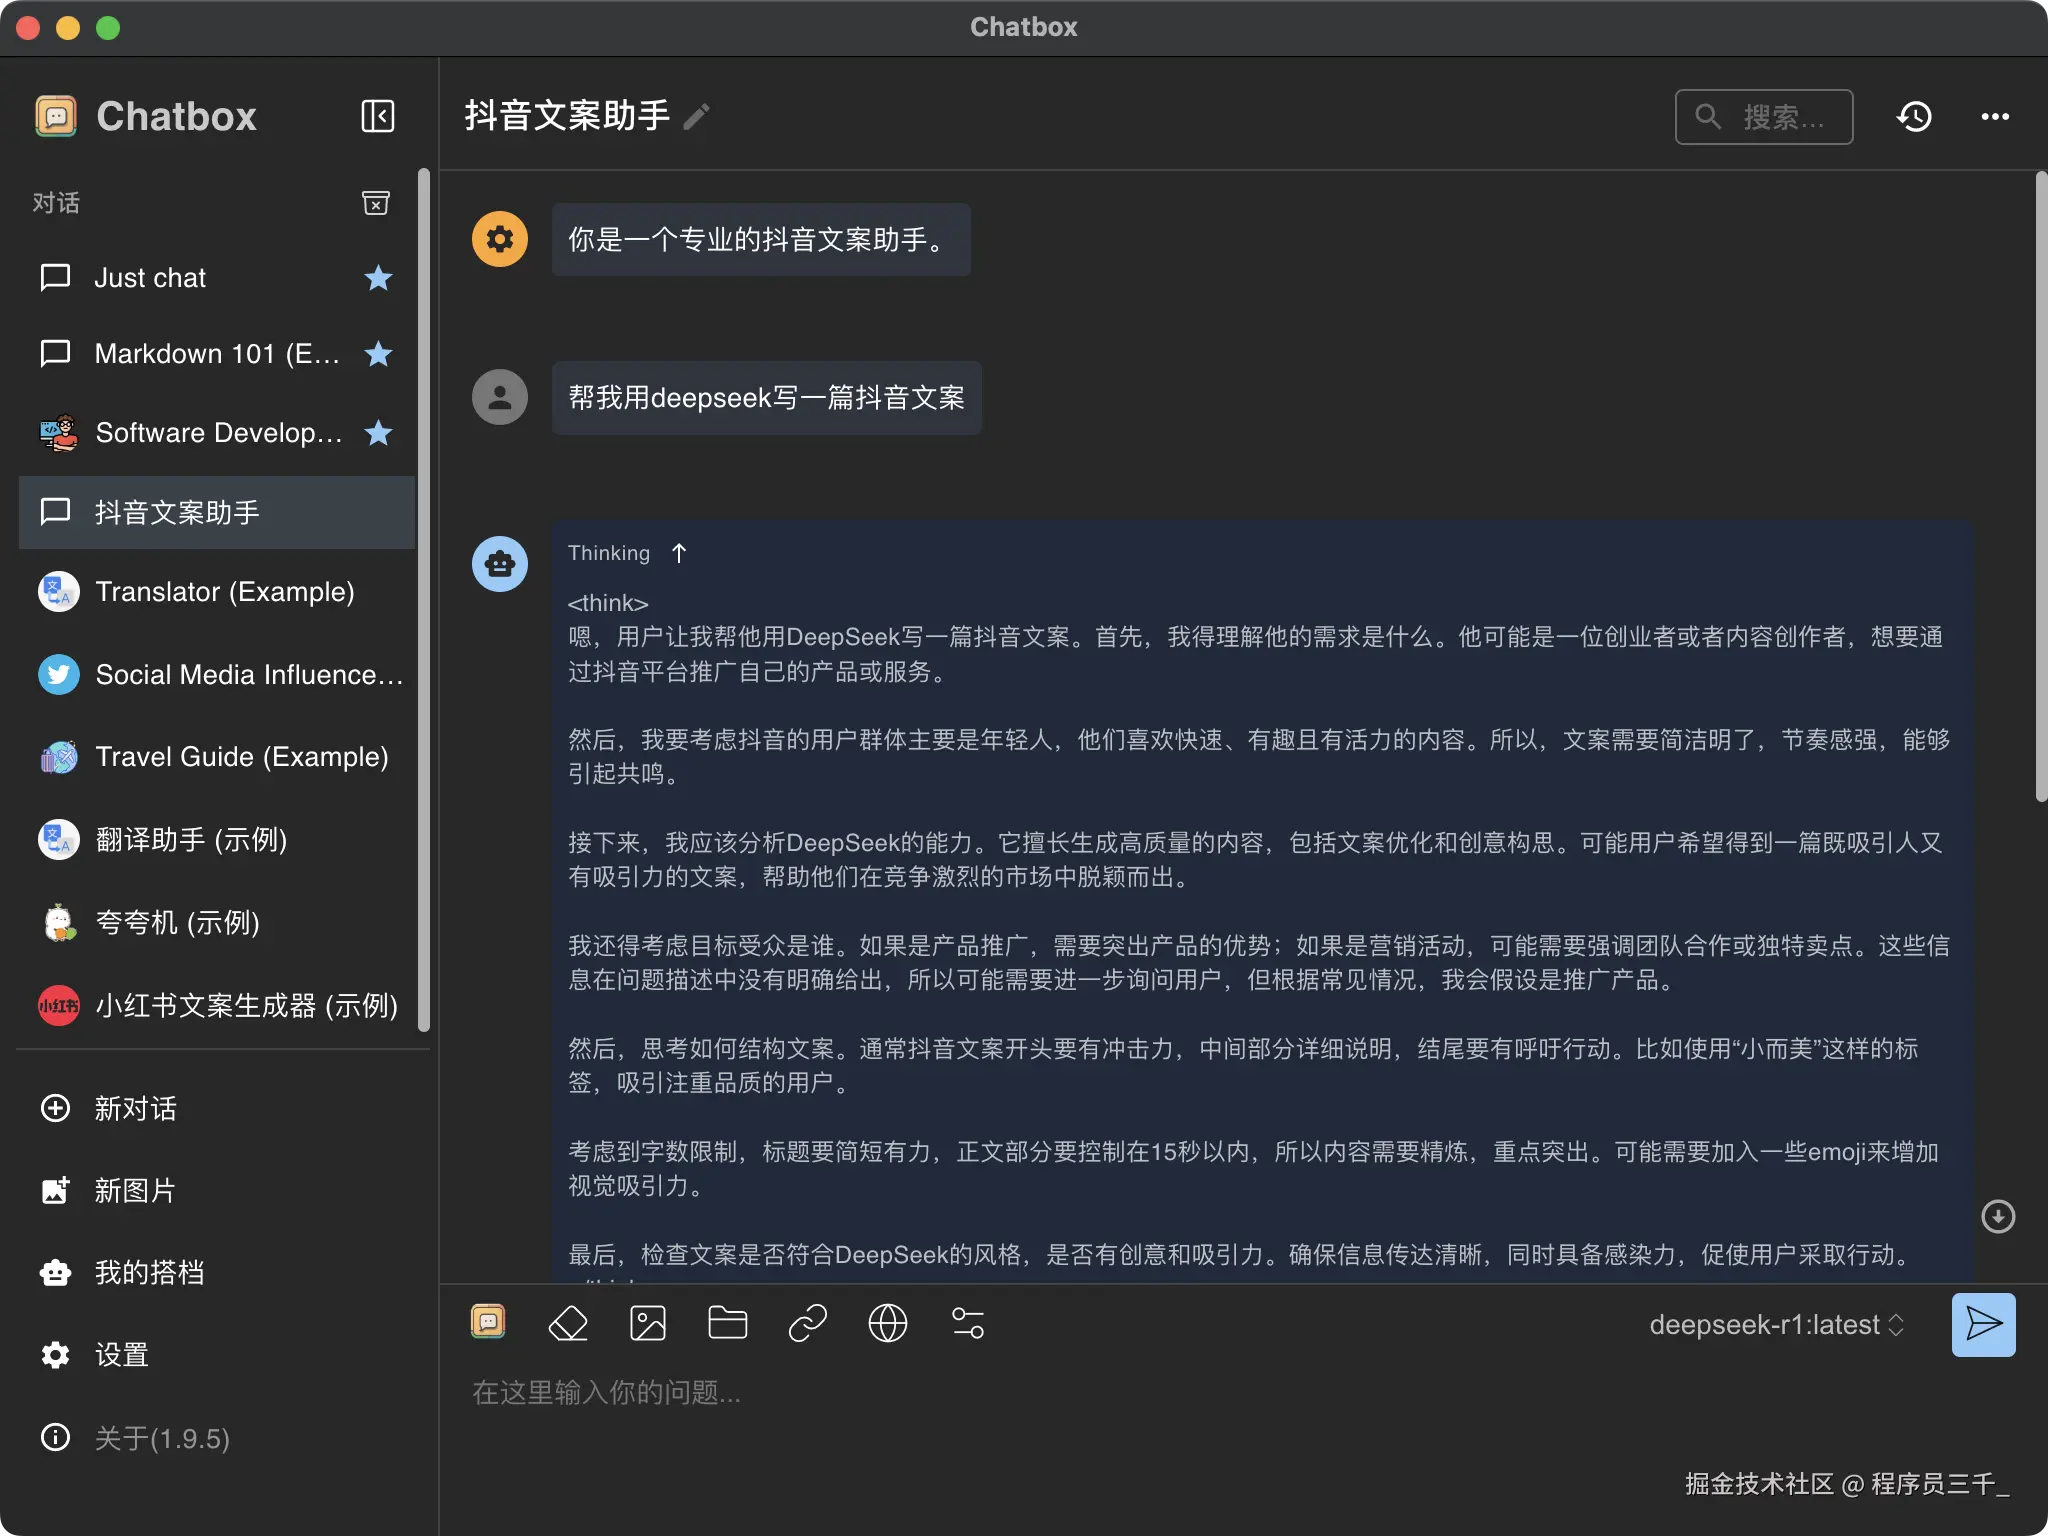Collapse the Thinking section arrow

pyautogui.click(x=679, y=553)
